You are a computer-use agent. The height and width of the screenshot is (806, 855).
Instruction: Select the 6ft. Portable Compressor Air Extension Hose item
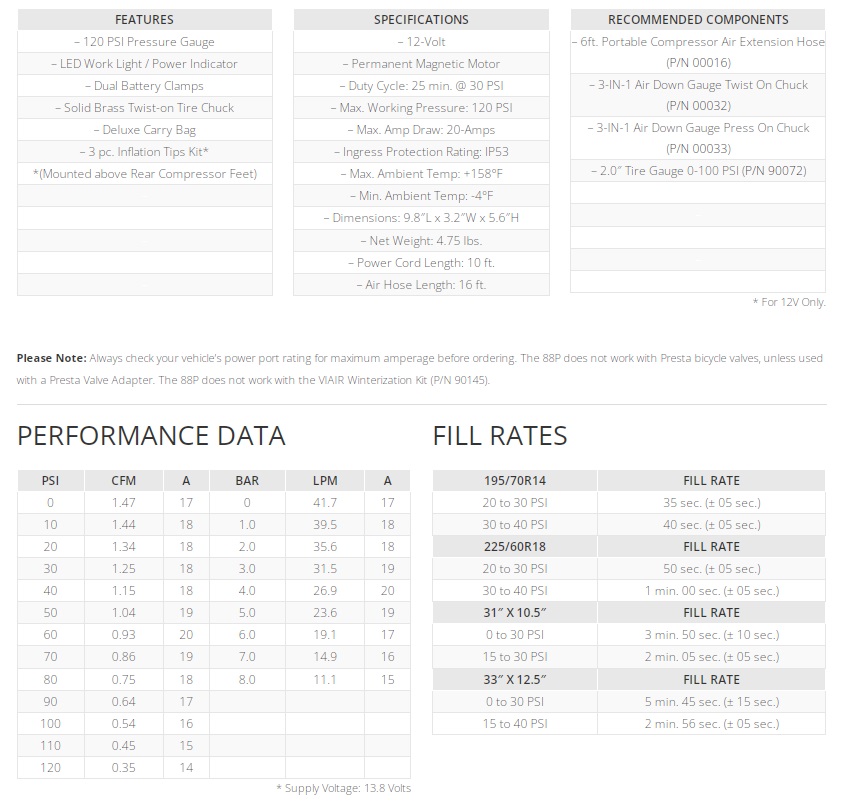tap(698, 52)
